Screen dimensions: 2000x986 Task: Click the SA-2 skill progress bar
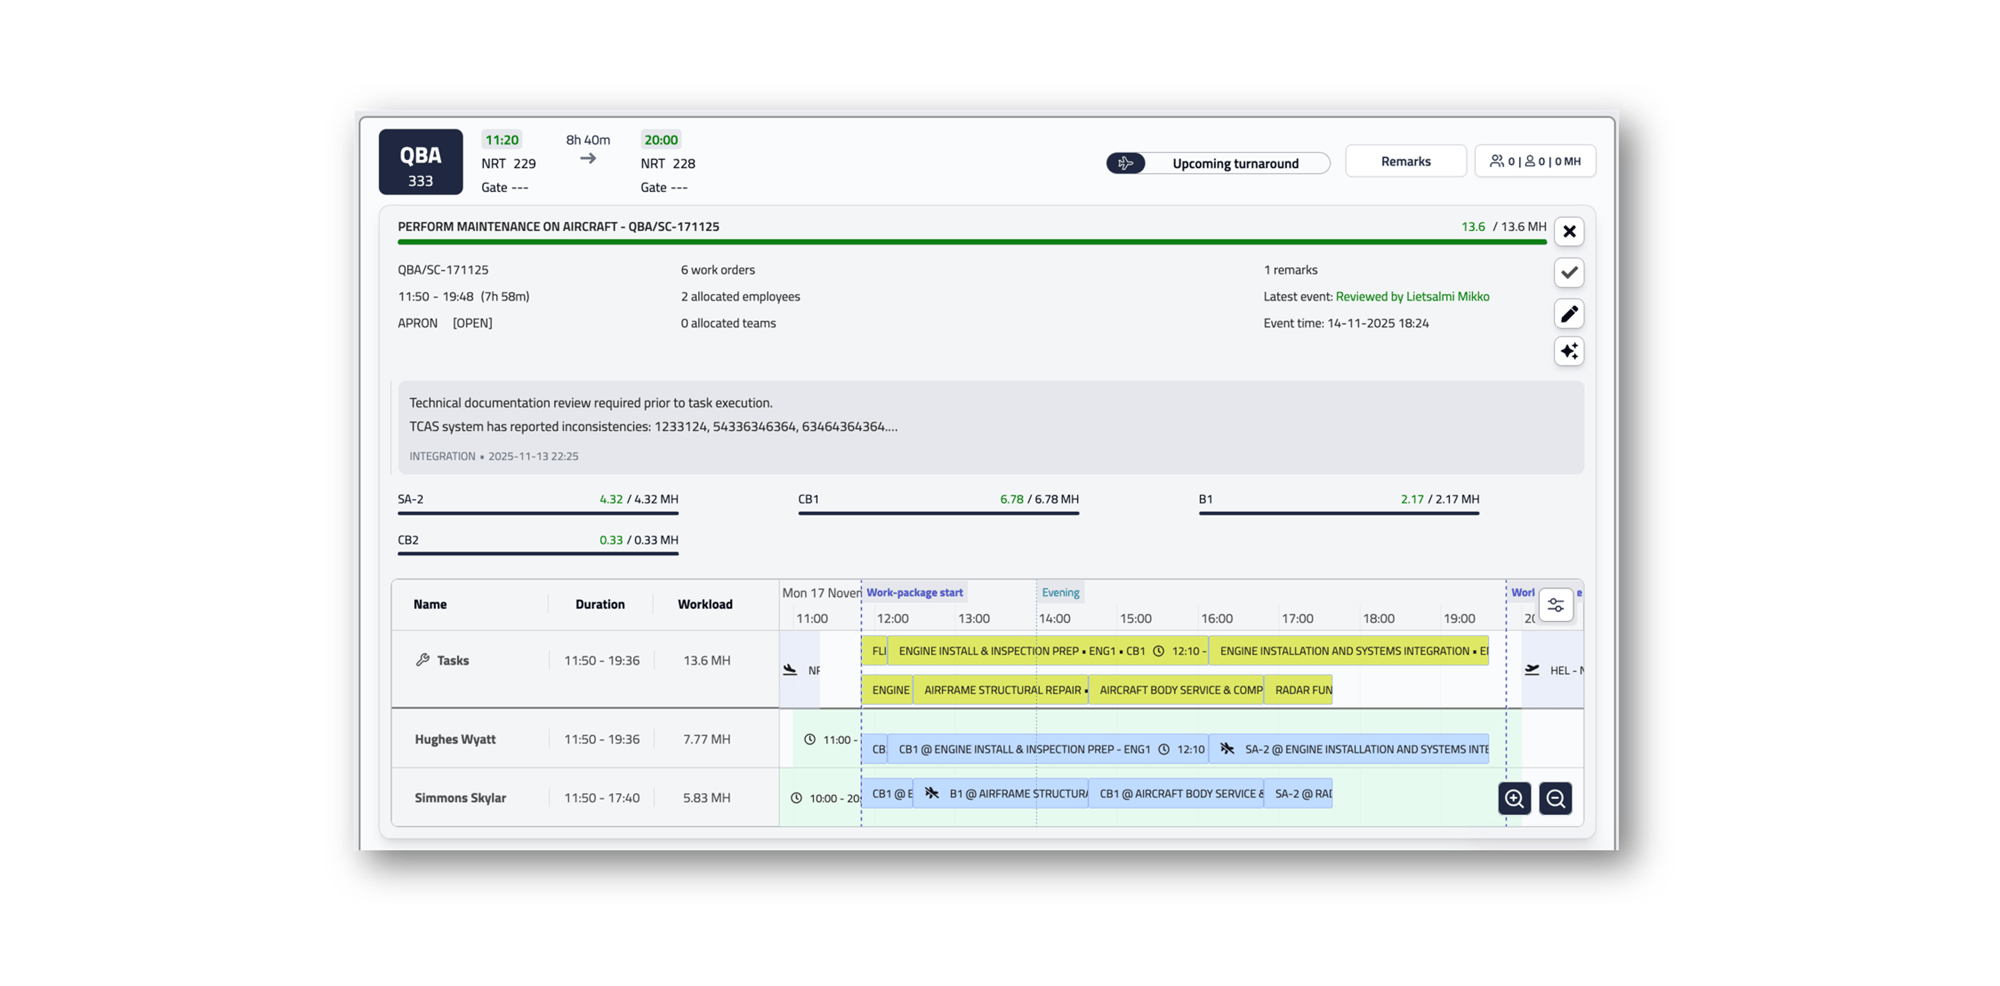538,512
